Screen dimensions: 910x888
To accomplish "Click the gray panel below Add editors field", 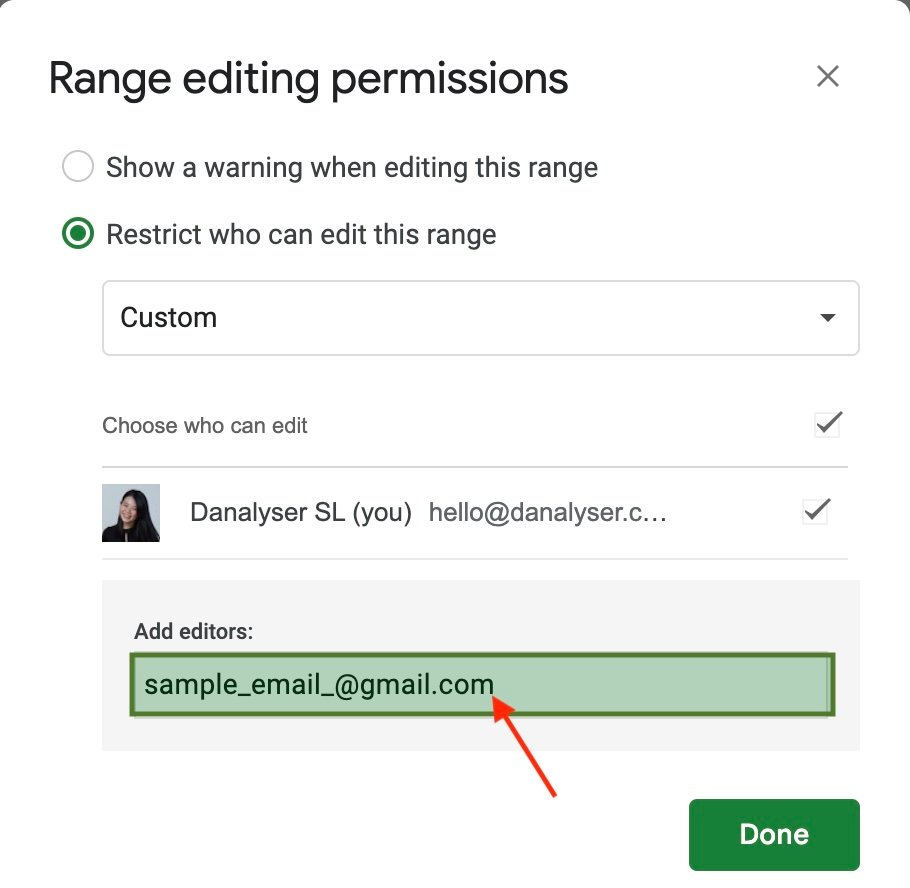I will coord(480,734).
